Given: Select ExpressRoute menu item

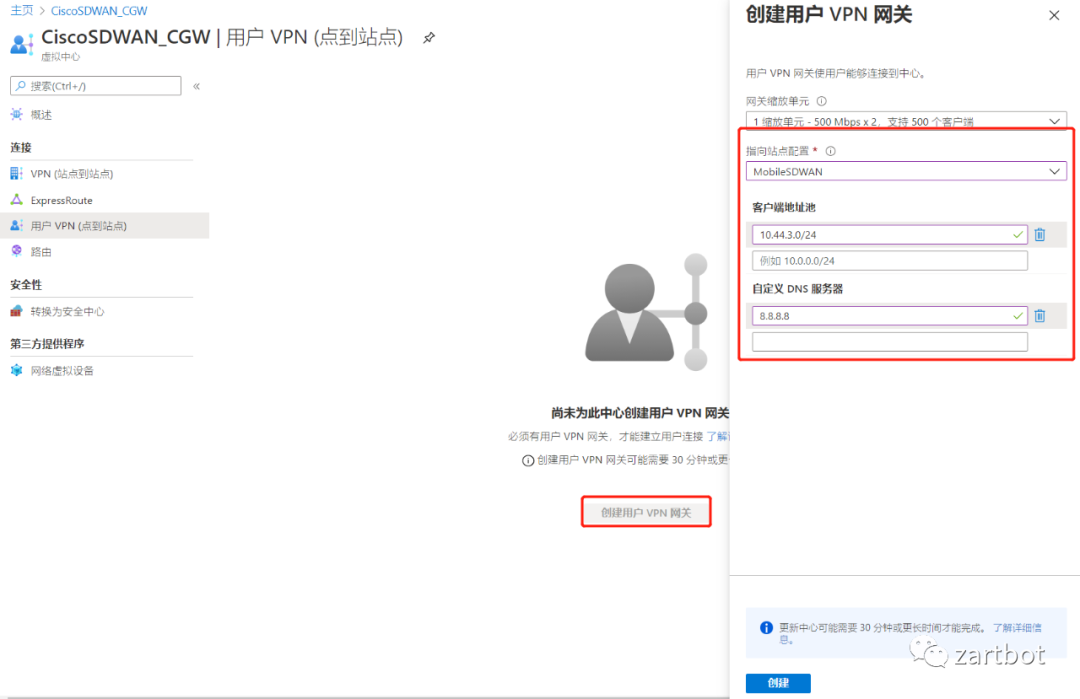Looking at the screenshot, I should [x=61, y=200].
